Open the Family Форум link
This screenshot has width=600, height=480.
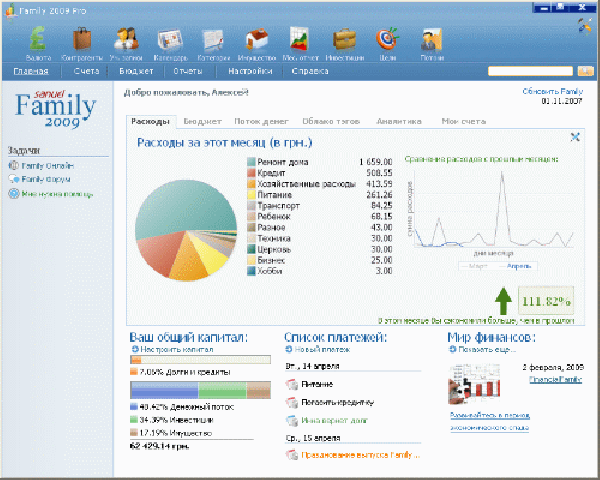pyautogui.click(x=46, y=179)
